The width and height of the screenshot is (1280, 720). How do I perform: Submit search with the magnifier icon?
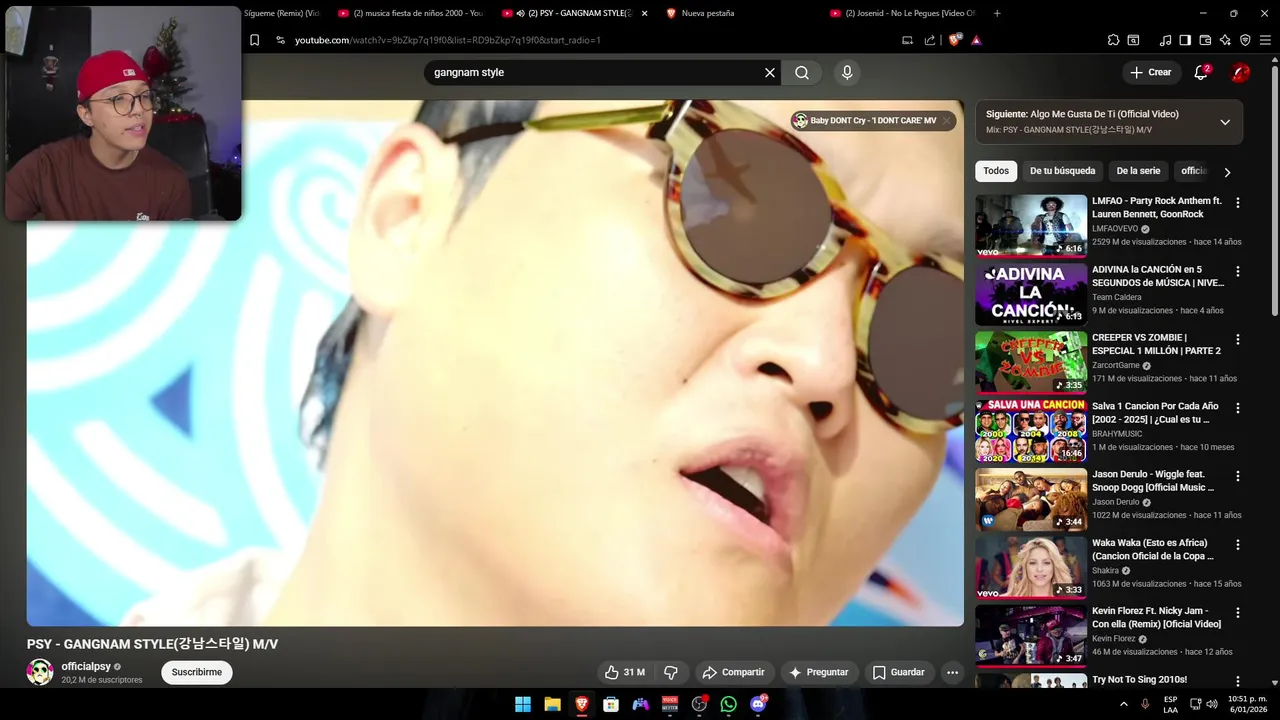pos(802,72)
